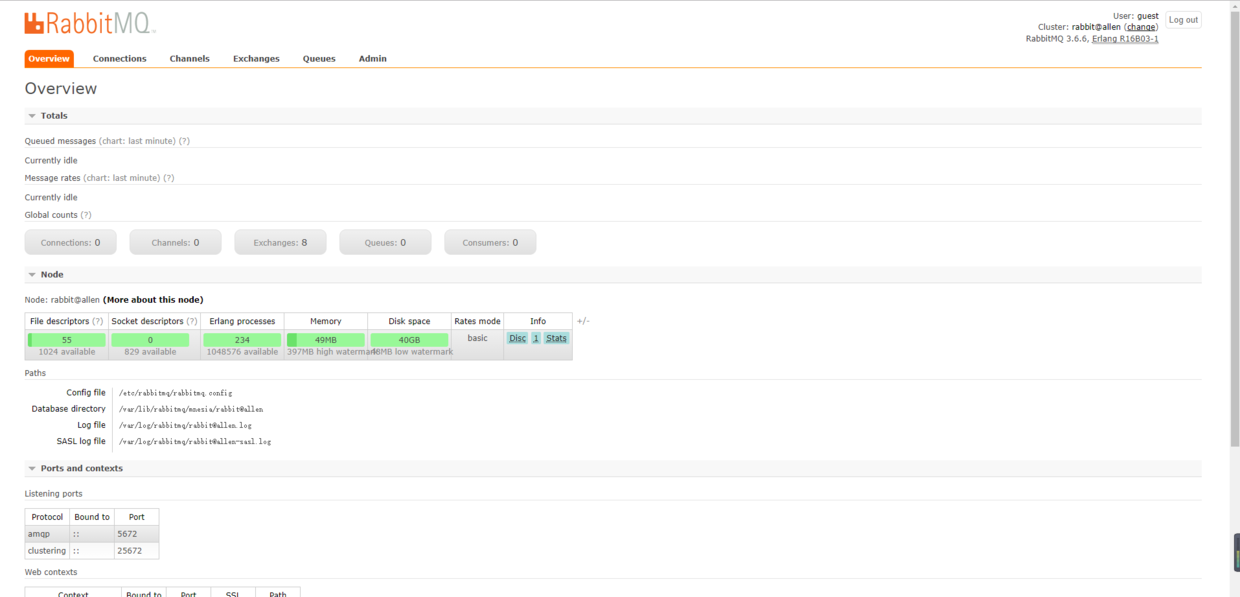Open the Queues tab
This screenshot has width=1240, height=597.
tap(319, 59)
